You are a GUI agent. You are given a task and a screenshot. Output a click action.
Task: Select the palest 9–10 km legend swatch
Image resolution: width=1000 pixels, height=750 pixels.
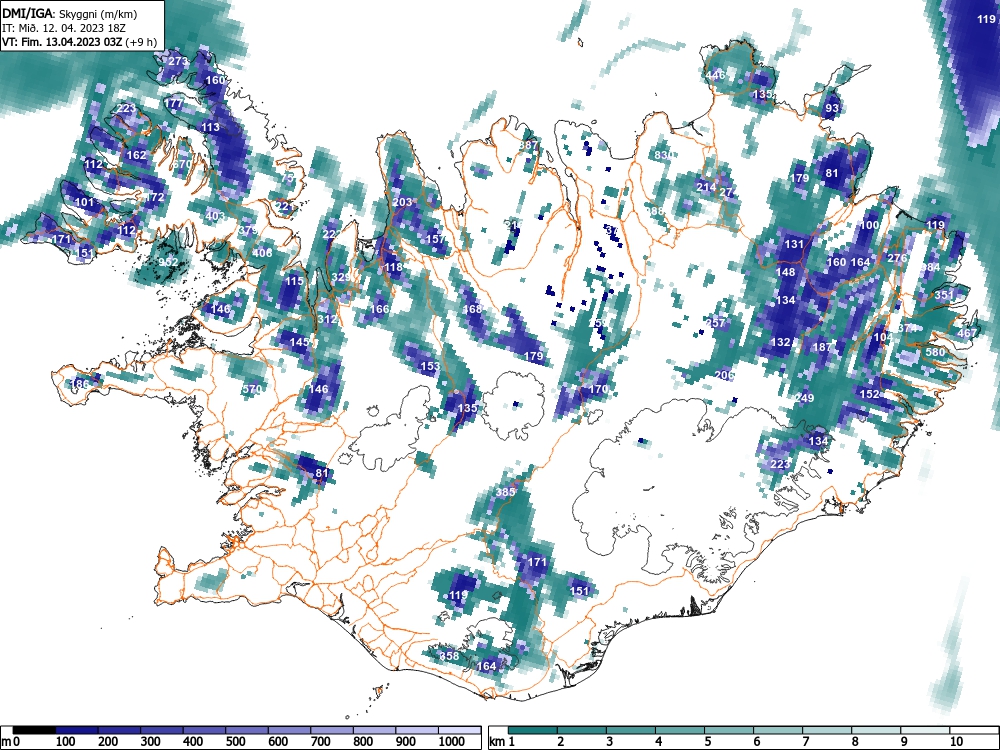(x=925, y=730)
